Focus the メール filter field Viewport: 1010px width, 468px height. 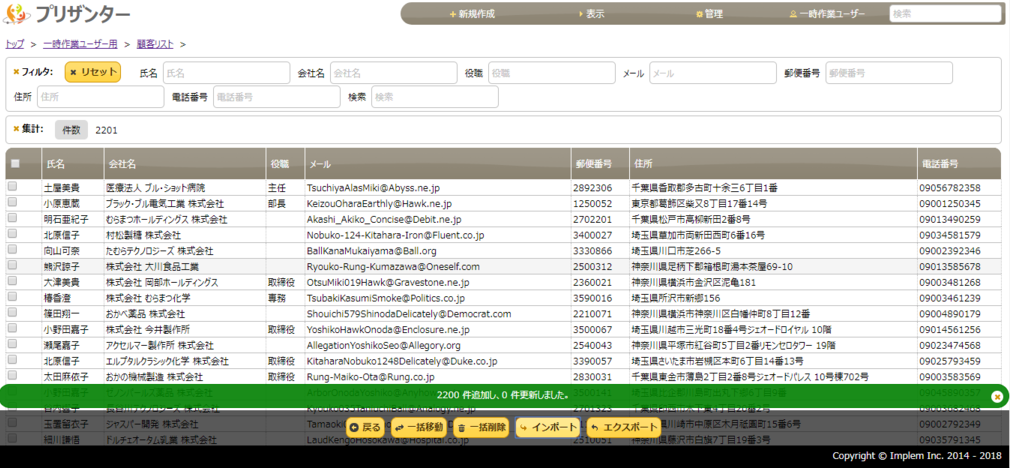[x=712, y=73]
